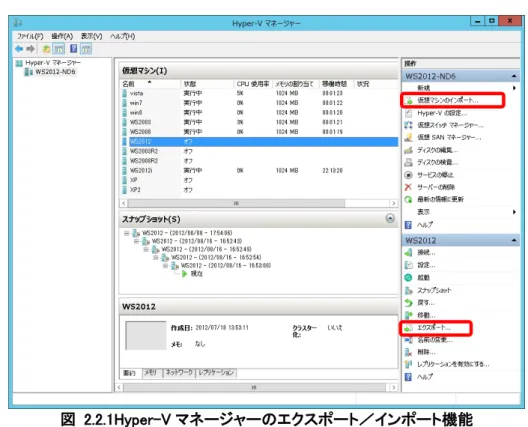Viewport: 528px width, 427px height.
Task: Open the 新規 submenu in actions
Action: coord(460,88)
